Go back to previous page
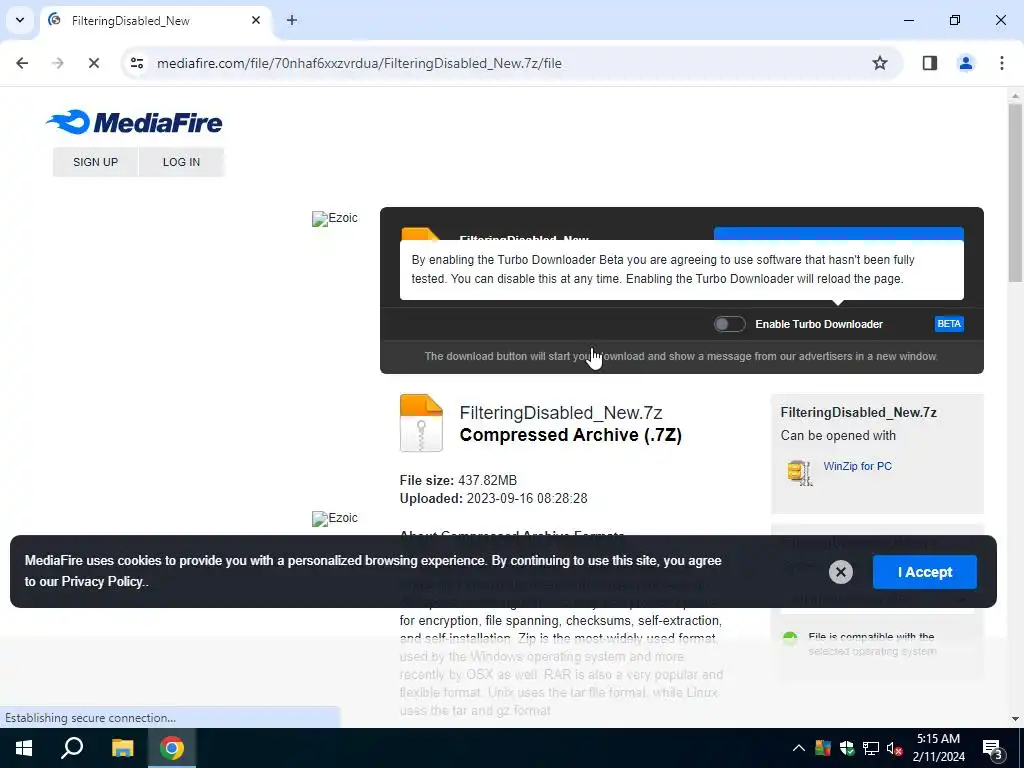Image resolution: width=1024 pixels, height=768 pixels. tap(22, 63)
